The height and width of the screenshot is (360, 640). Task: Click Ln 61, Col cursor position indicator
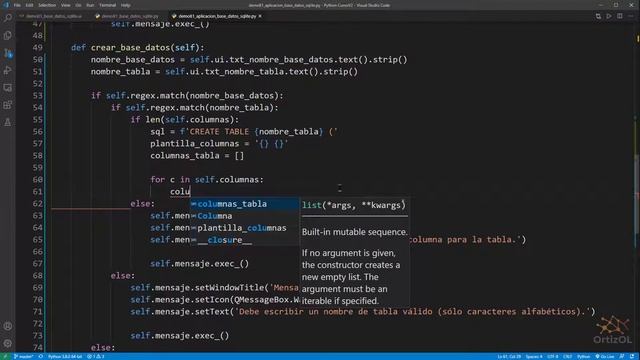[x=509, y=357]
